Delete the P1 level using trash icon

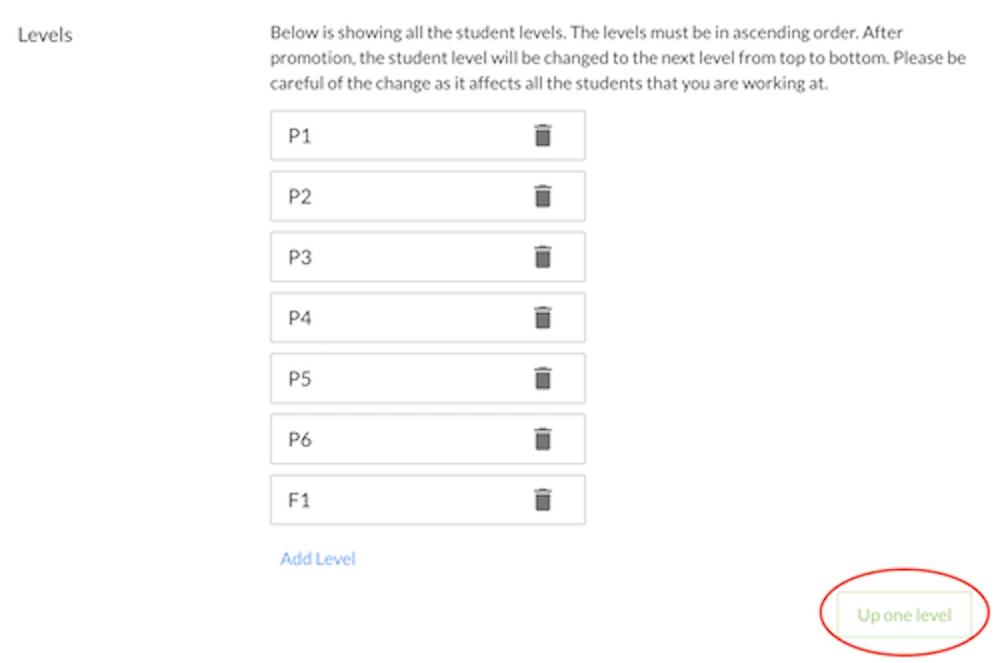[543, 135]
